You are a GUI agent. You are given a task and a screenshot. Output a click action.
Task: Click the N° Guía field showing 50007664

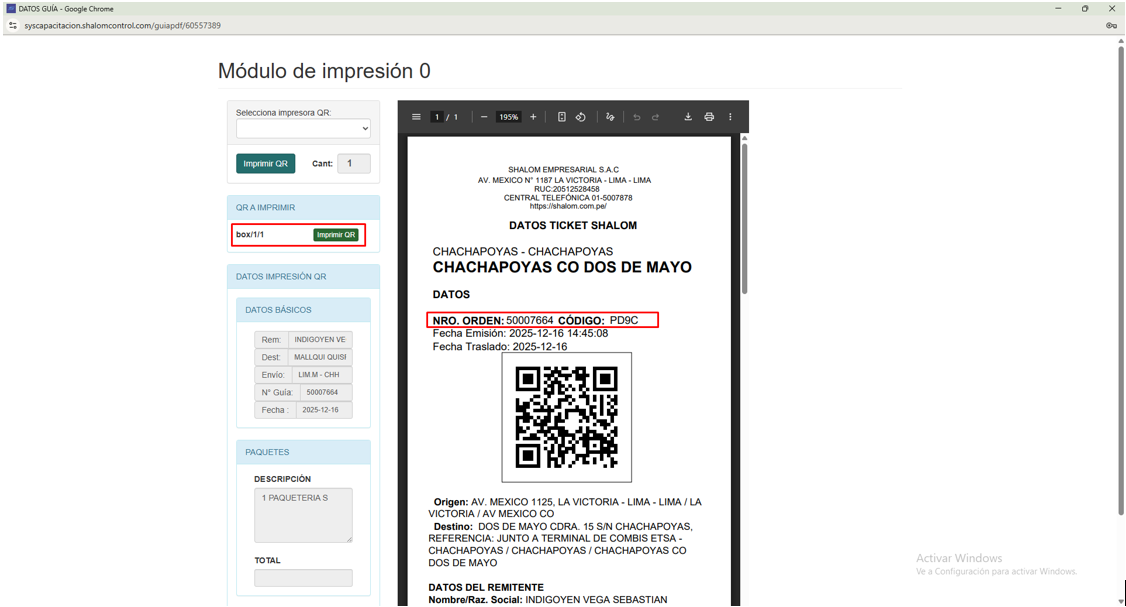click(323, 392)
